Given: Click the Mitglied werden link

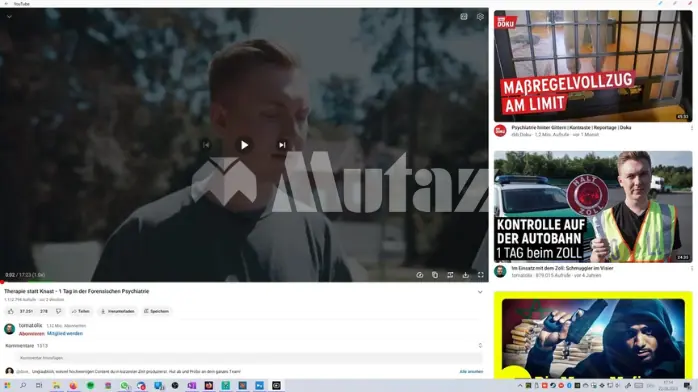Looking at the screenshot, I should [x=65, y=334].
